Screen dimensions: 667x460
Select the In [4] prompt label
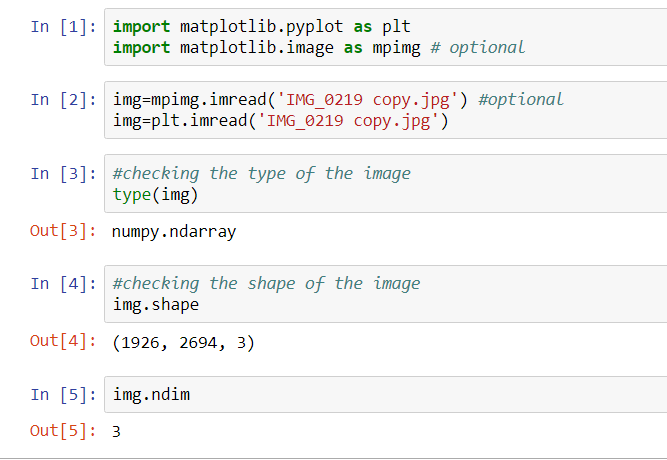pos(63,284)
